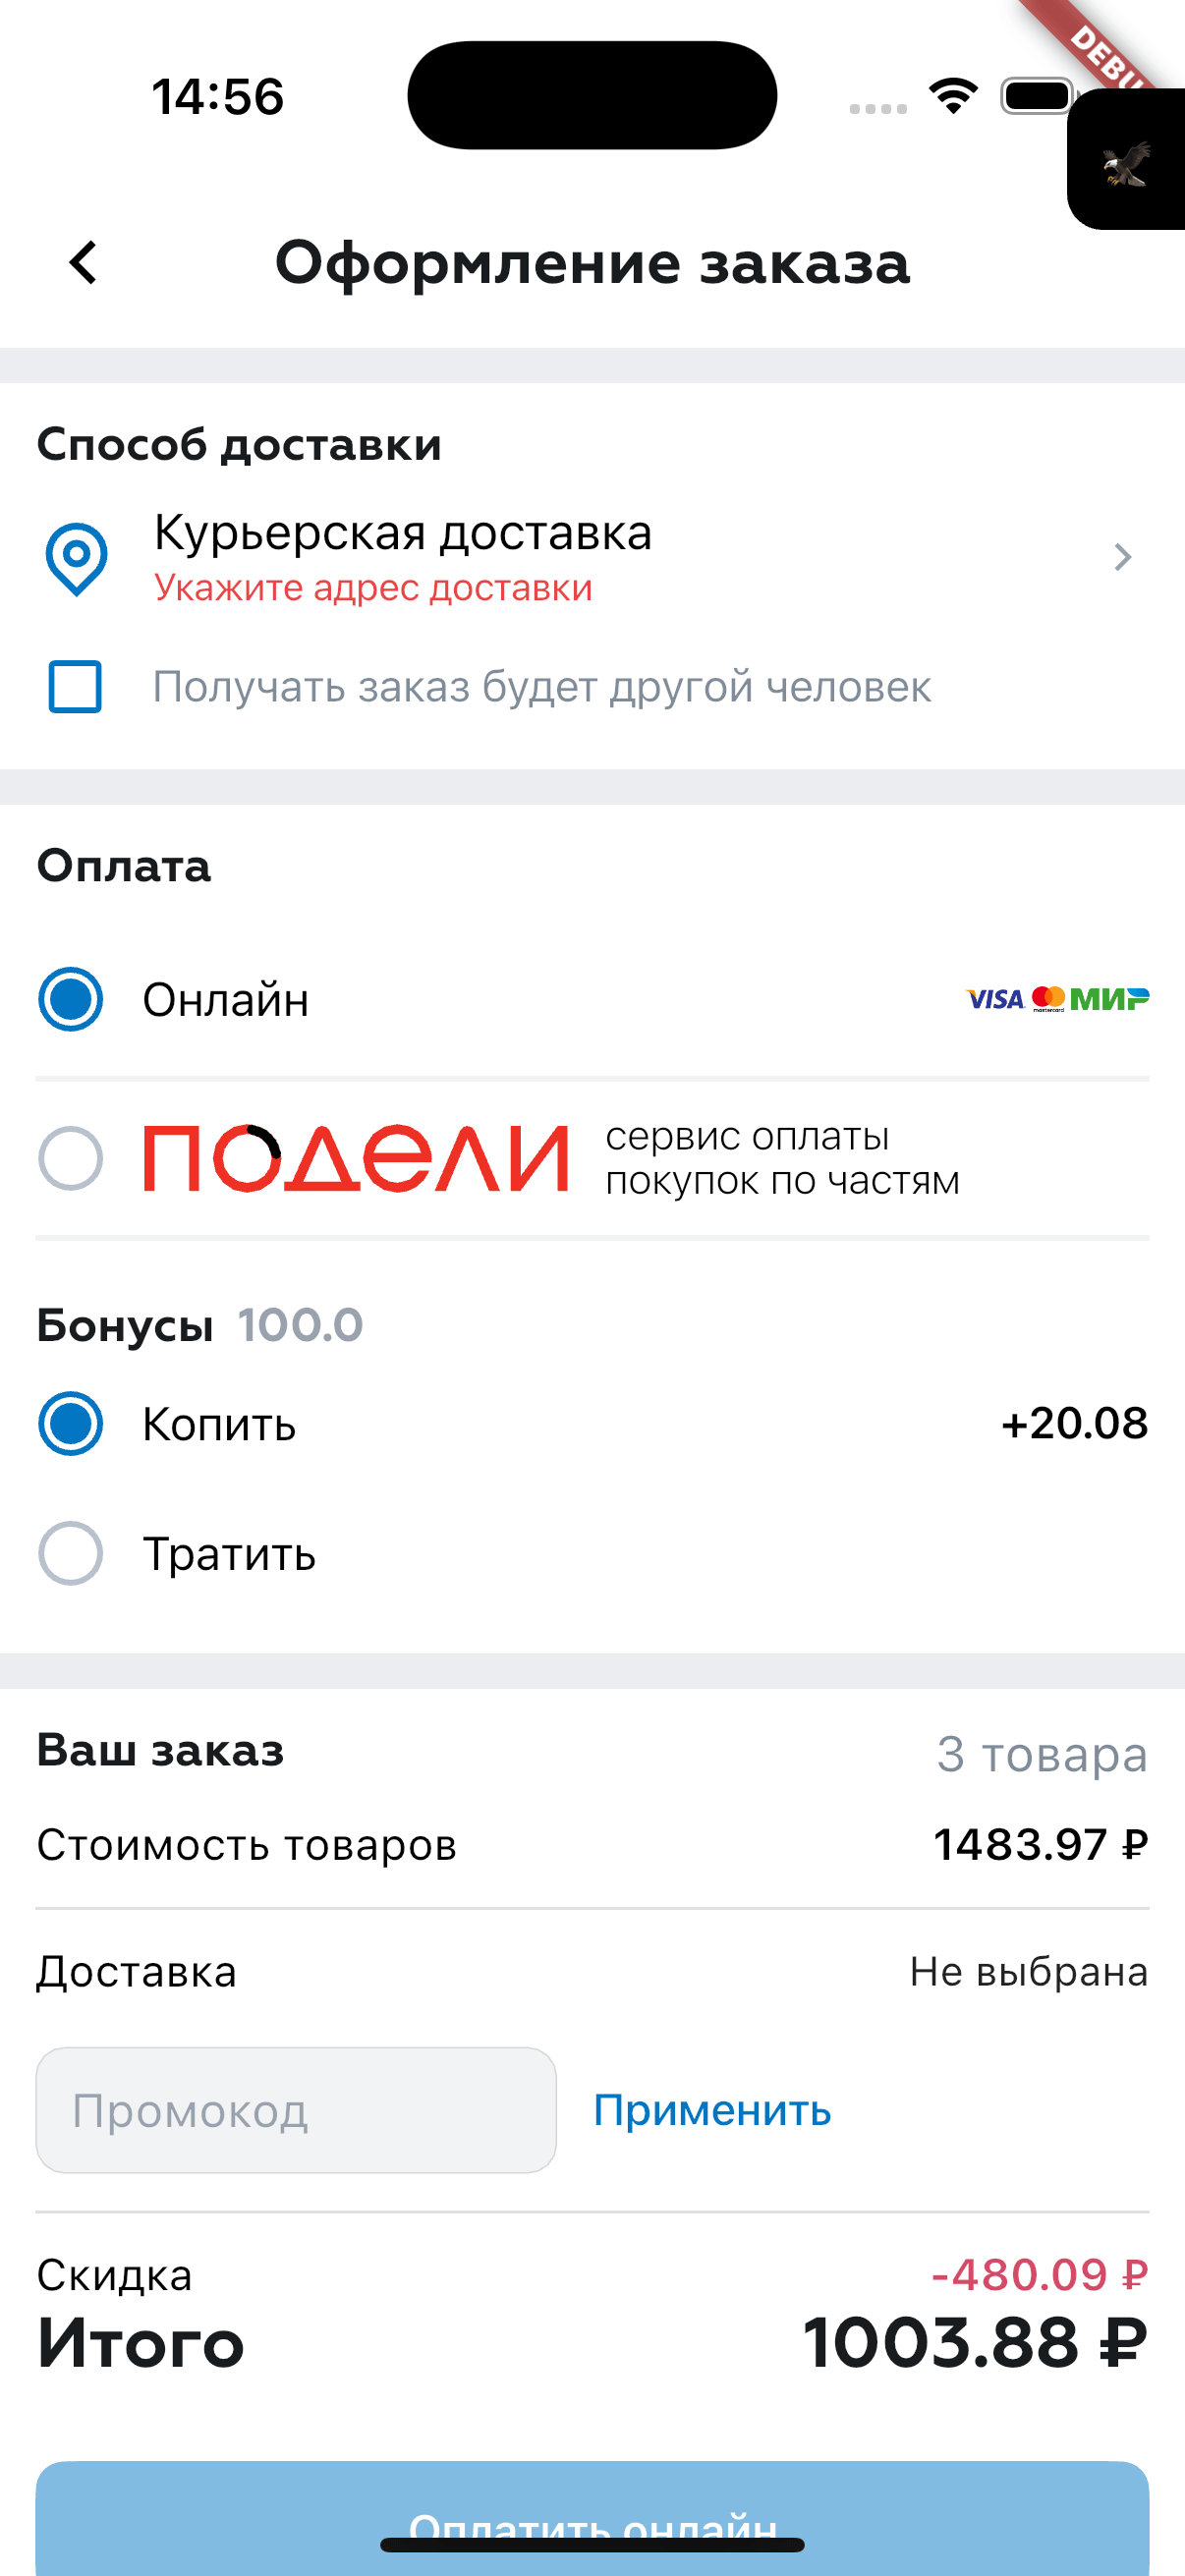Tap the '3 товара' order count
This screenshot has width=1185, height=2576.
click(x=1041, y=1754)
